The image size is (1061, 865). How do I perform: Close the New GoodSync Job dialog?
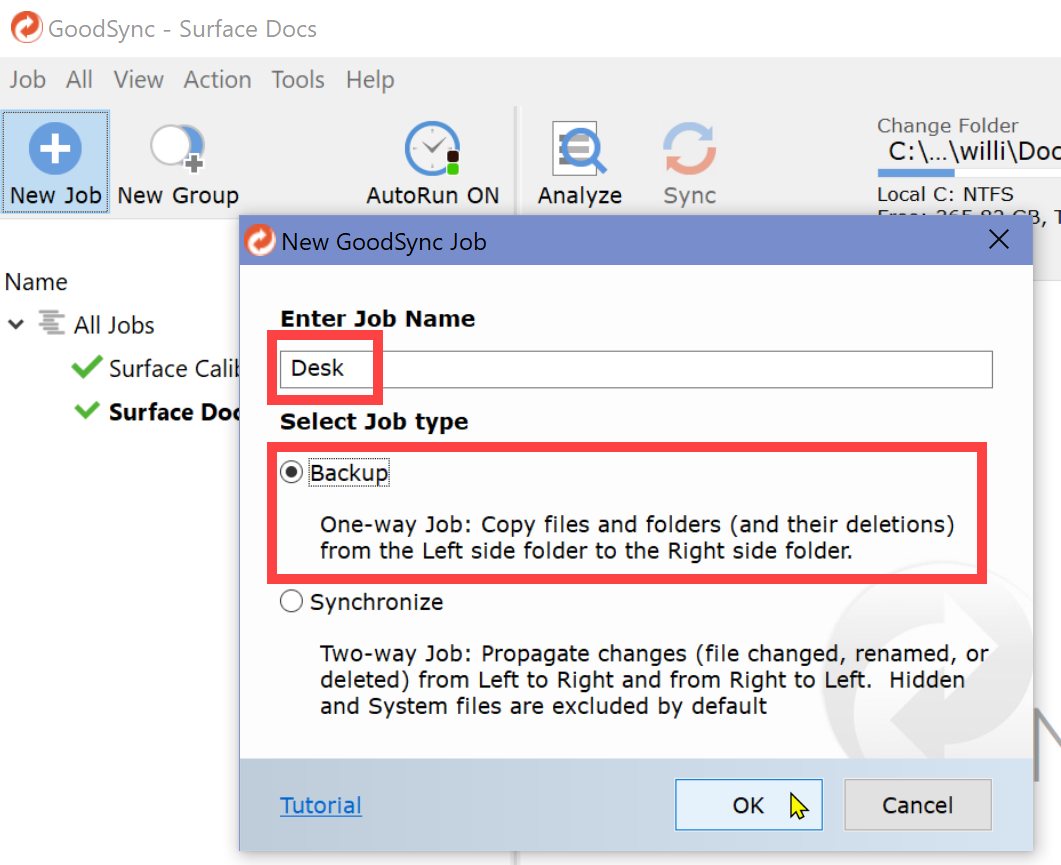[999, 240]
